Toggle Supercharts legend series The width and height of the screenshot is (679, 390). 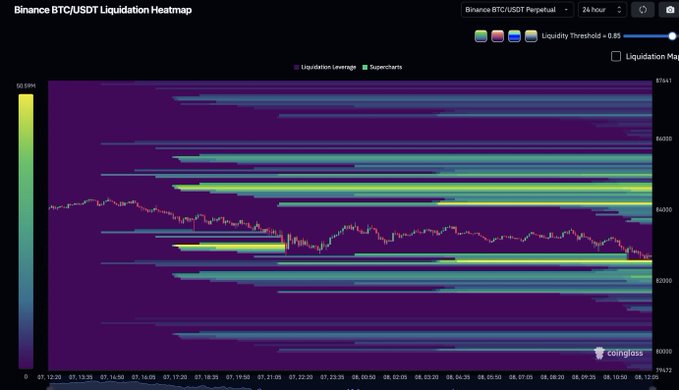[382, 67]
